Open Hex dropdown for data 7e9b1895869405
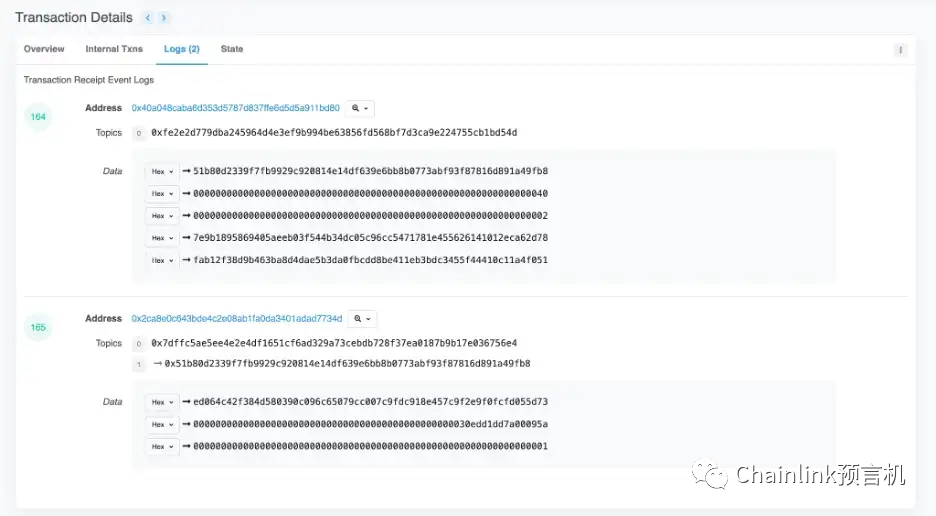This screenshot has height=516, width=936. point(162,238)
